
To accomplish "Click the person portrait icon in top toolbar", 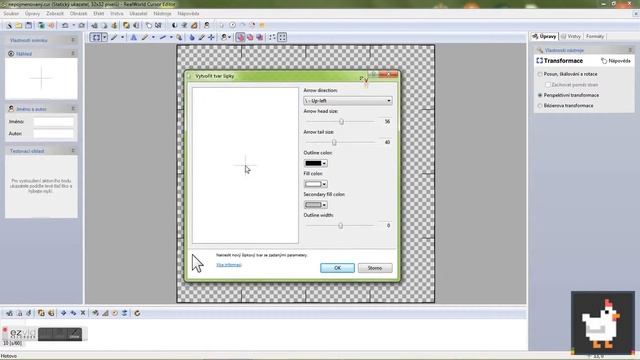I will click(x=207, y=25).
